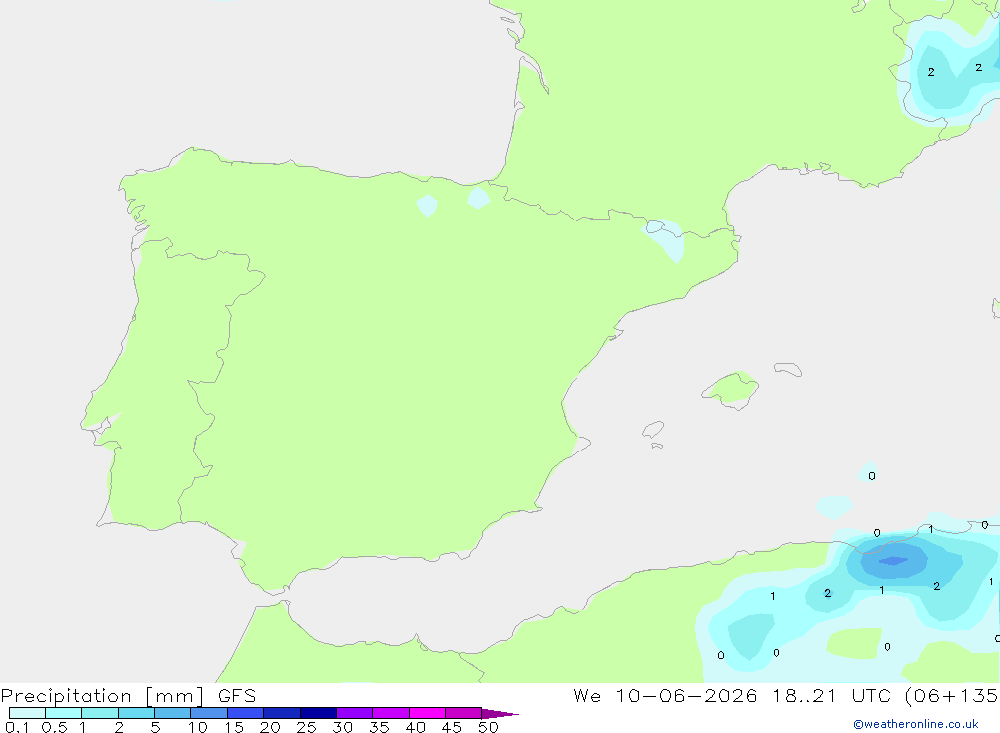This screenshot has height=733, width=1000.
Task: Click the 'Precipitation [mm] GFS' title
Action: [128, 695]
